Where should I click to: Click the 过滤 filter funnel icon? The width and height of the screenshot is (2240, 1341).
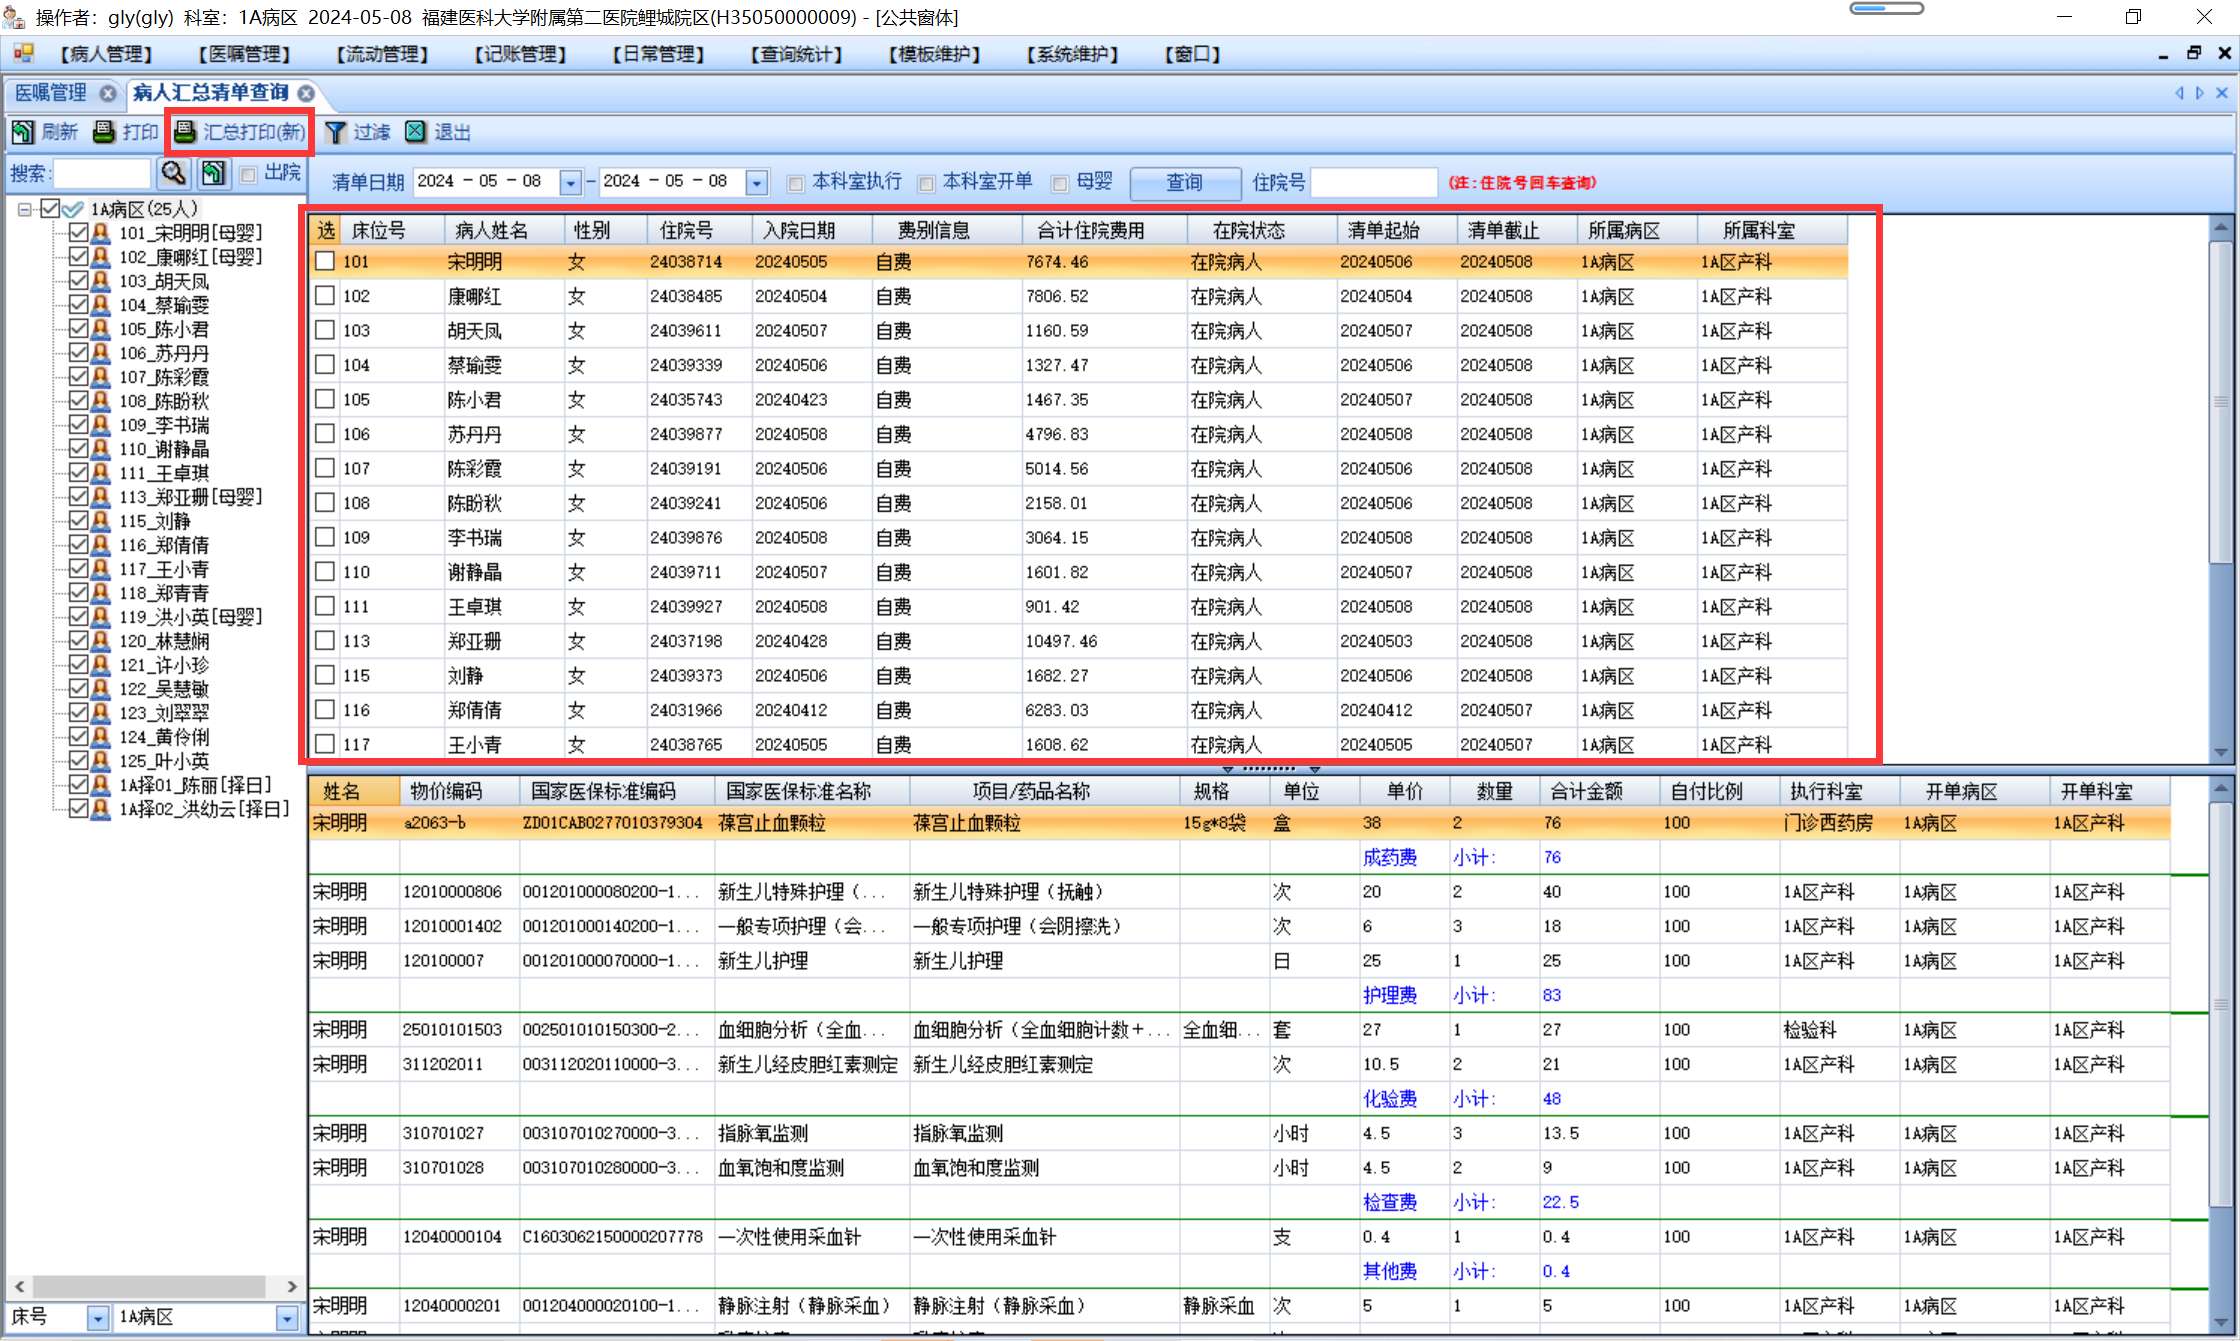click(x=336, y=132)
